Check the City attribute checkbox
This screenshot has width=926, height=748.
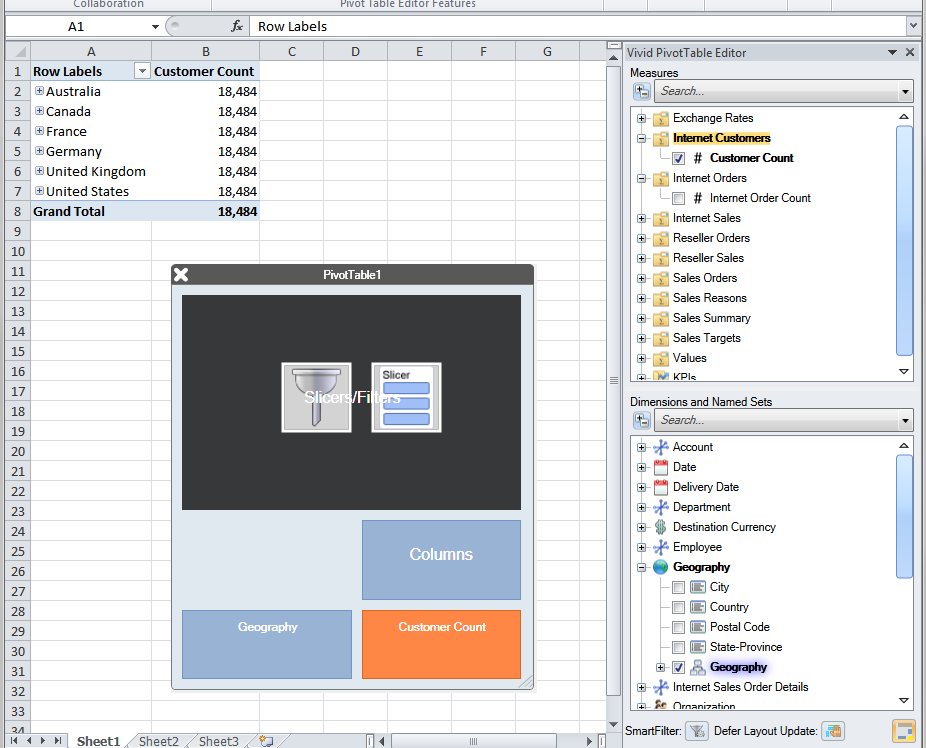coord(679,587)
